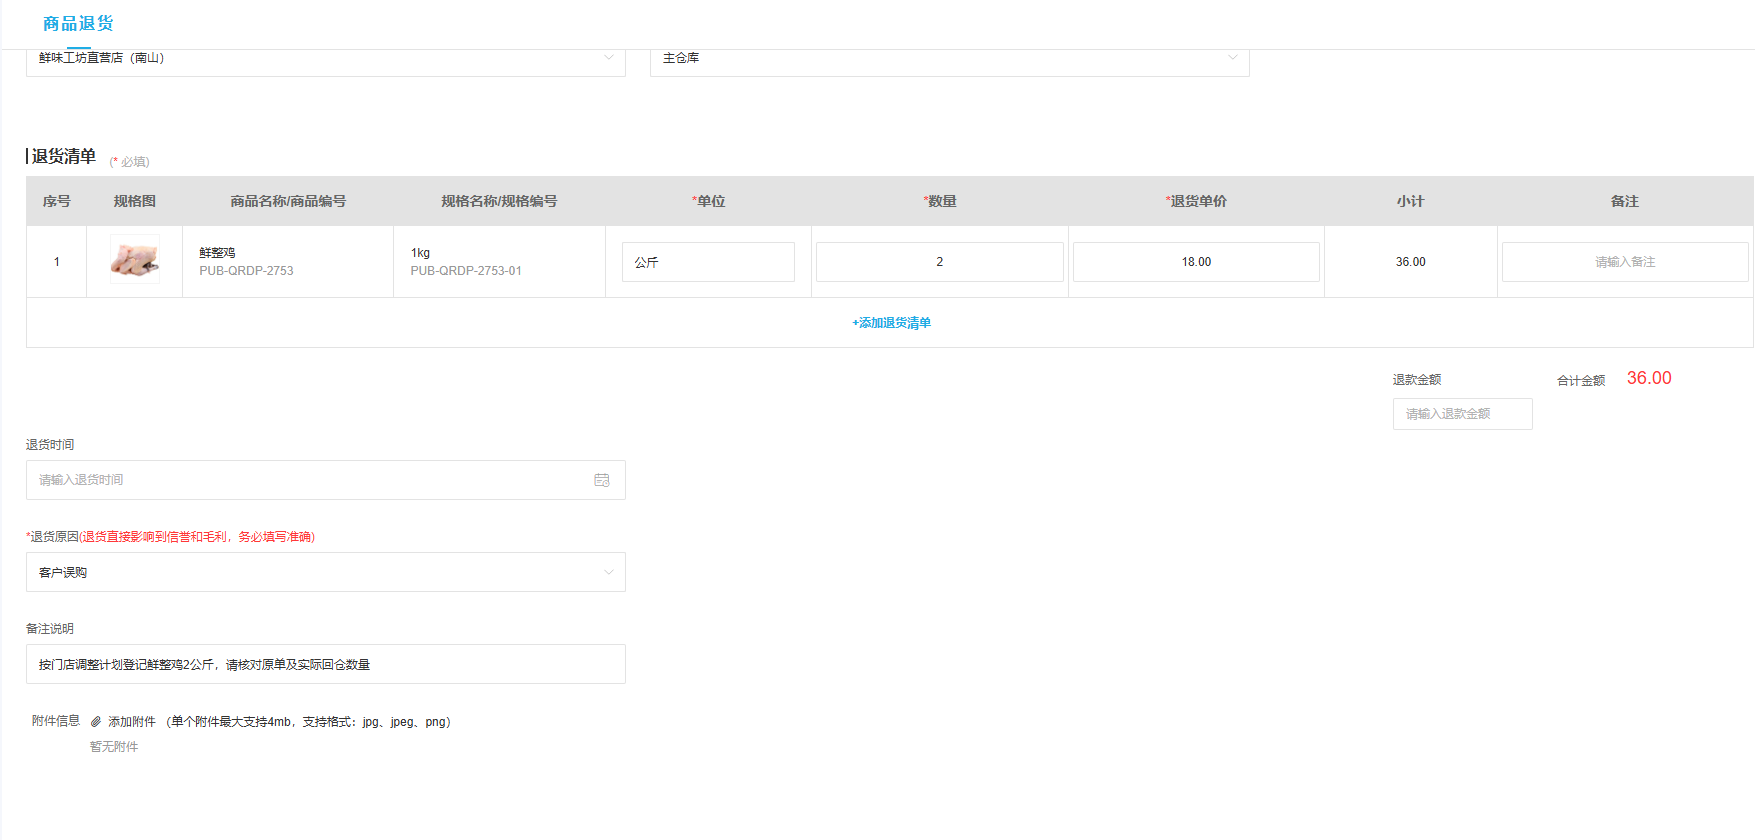Focus the 公斤 unit input
1755x840 pixels.
(x=708, y=262)
